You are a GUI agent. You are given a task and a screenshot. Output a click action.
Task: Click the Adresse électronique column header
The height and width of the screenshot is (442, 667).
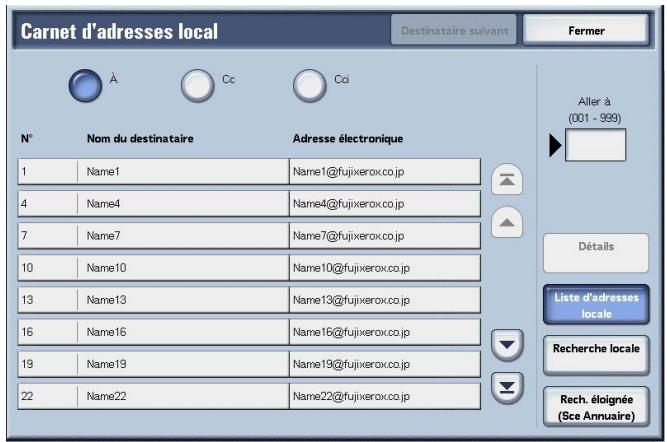(348, 139)
